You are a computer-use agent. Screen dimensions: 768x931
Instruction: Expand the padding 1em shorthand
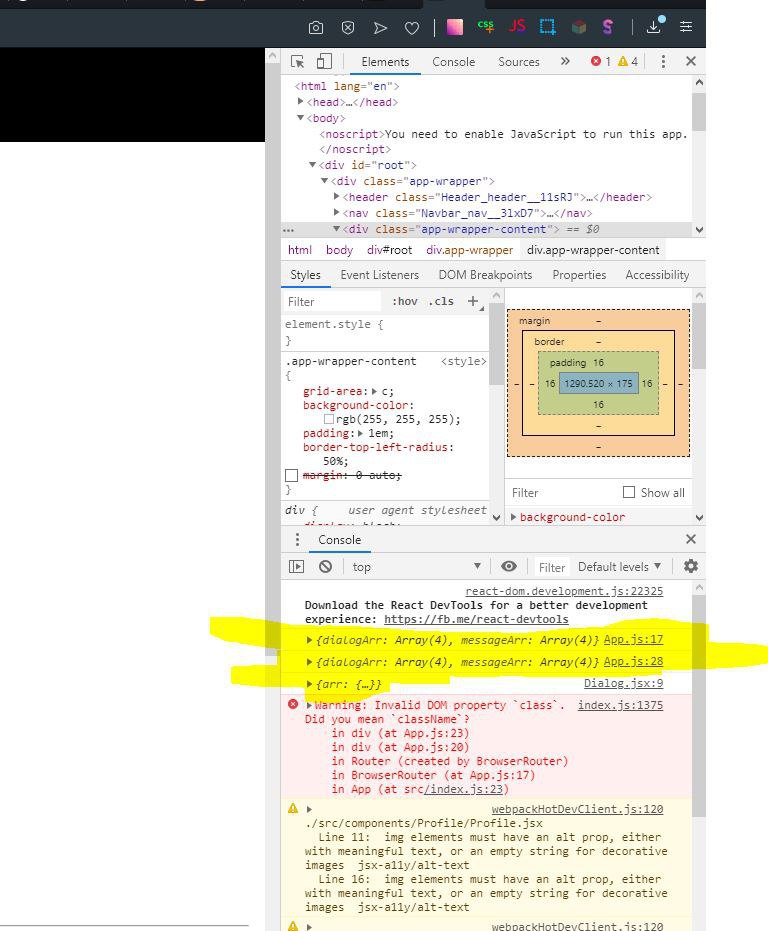[361, 433]
